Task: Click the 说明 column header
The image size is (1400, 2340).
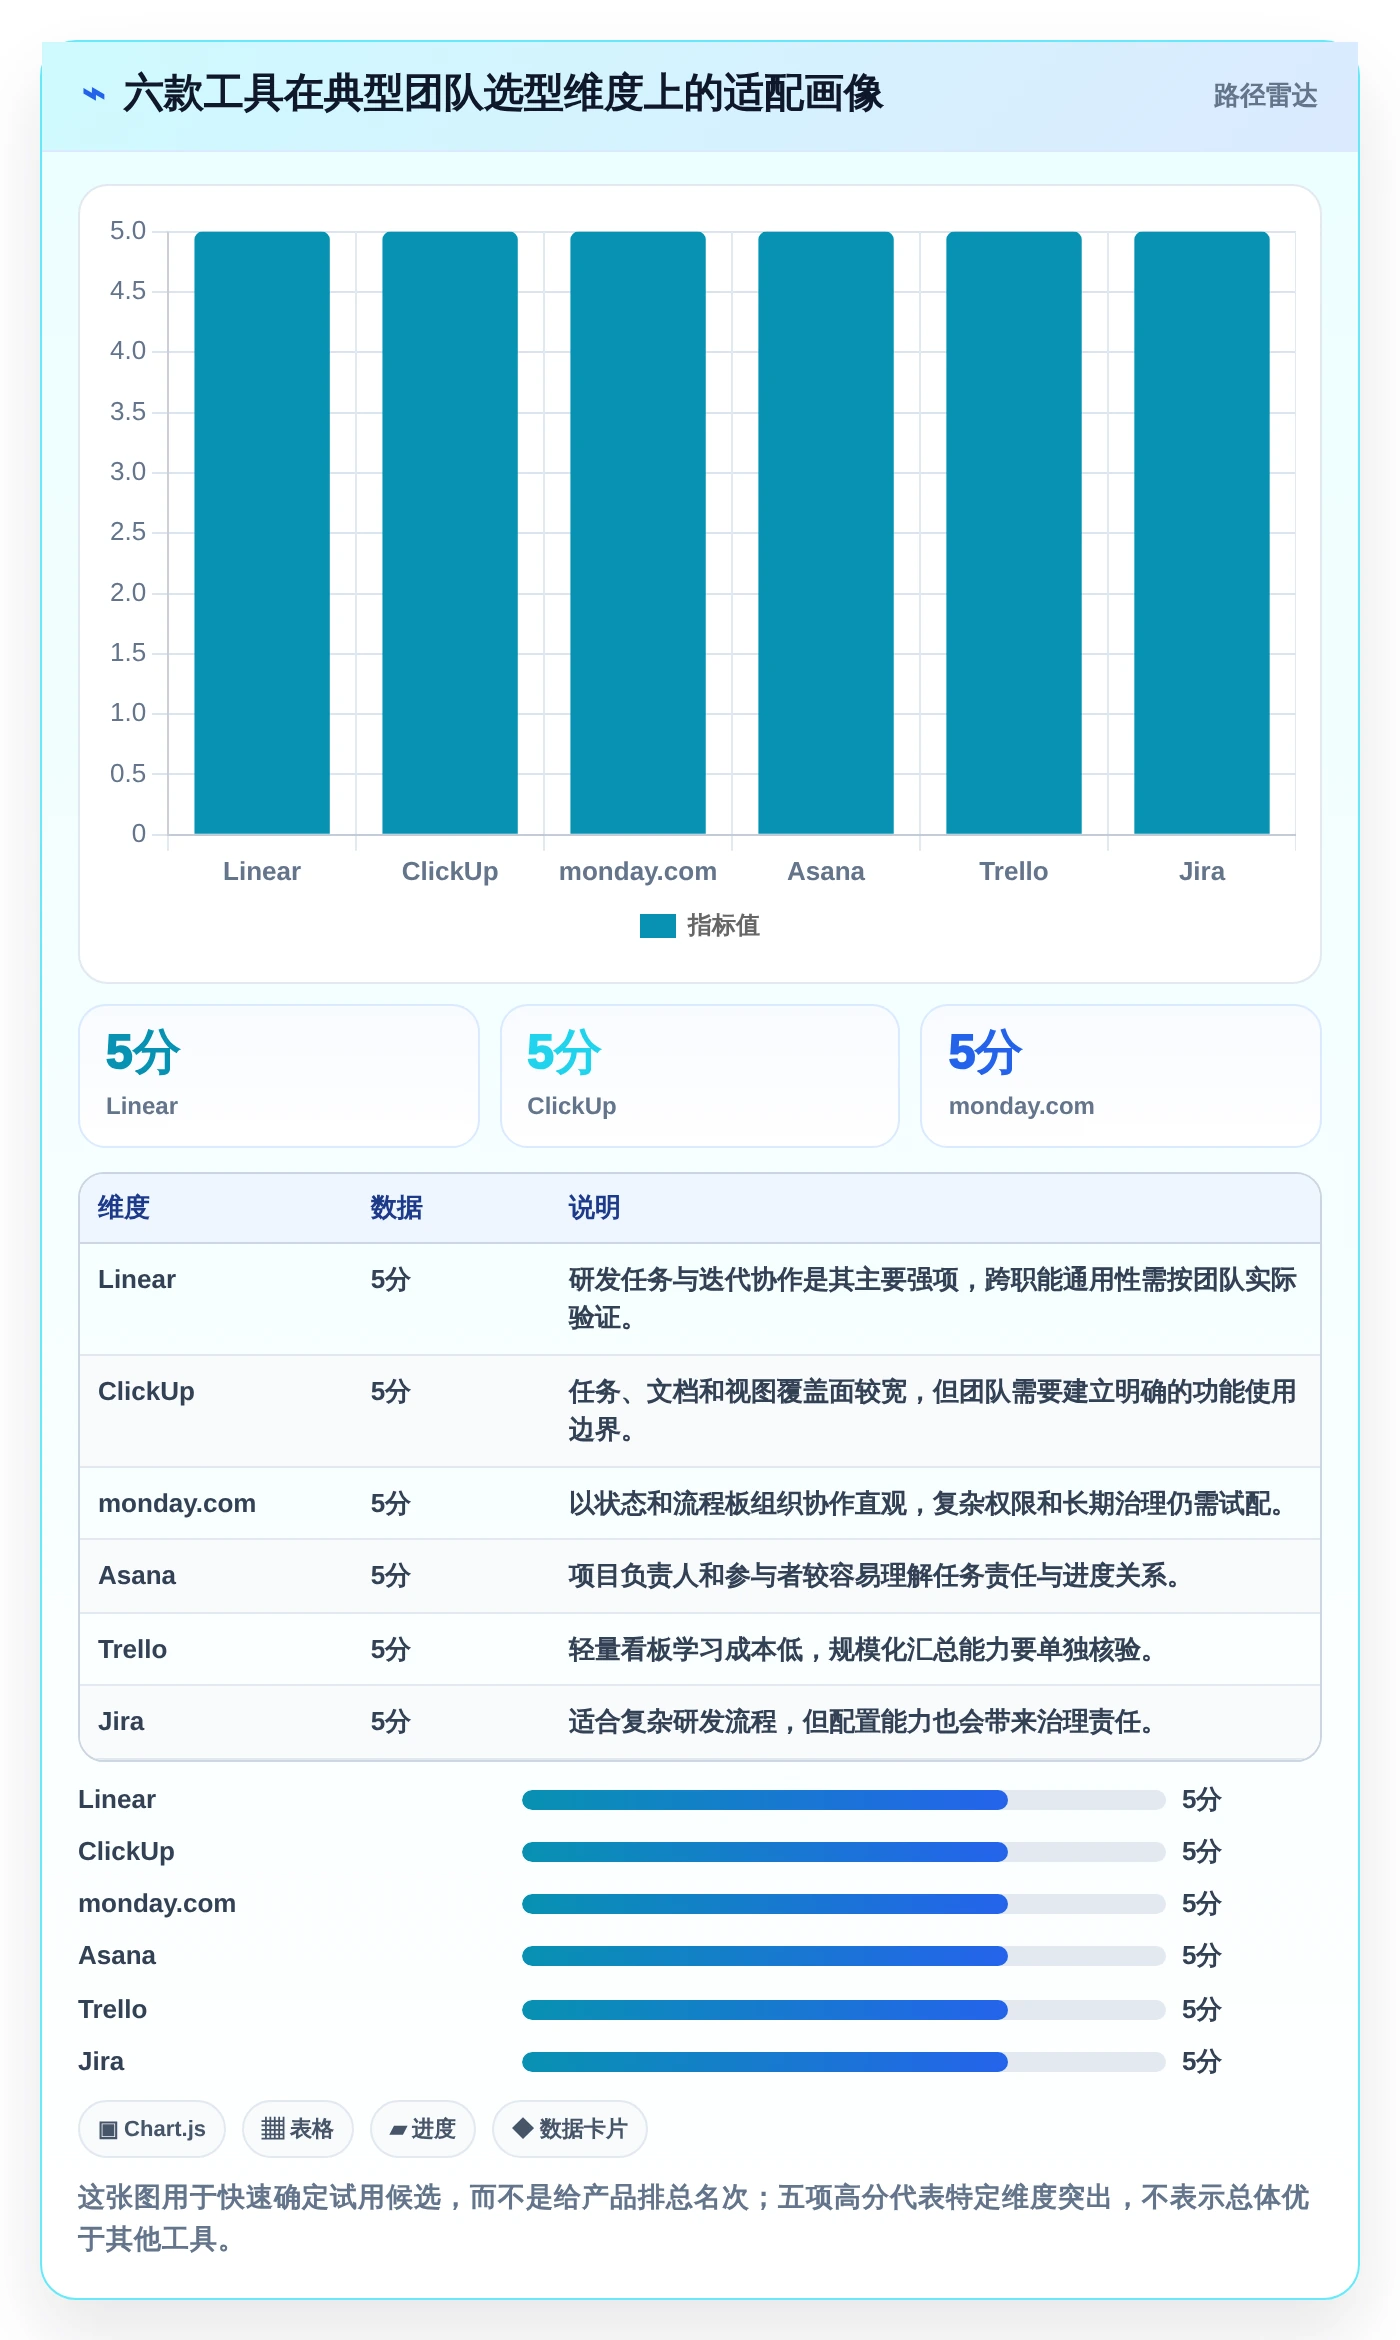Action: click(x=595, y=1208)
